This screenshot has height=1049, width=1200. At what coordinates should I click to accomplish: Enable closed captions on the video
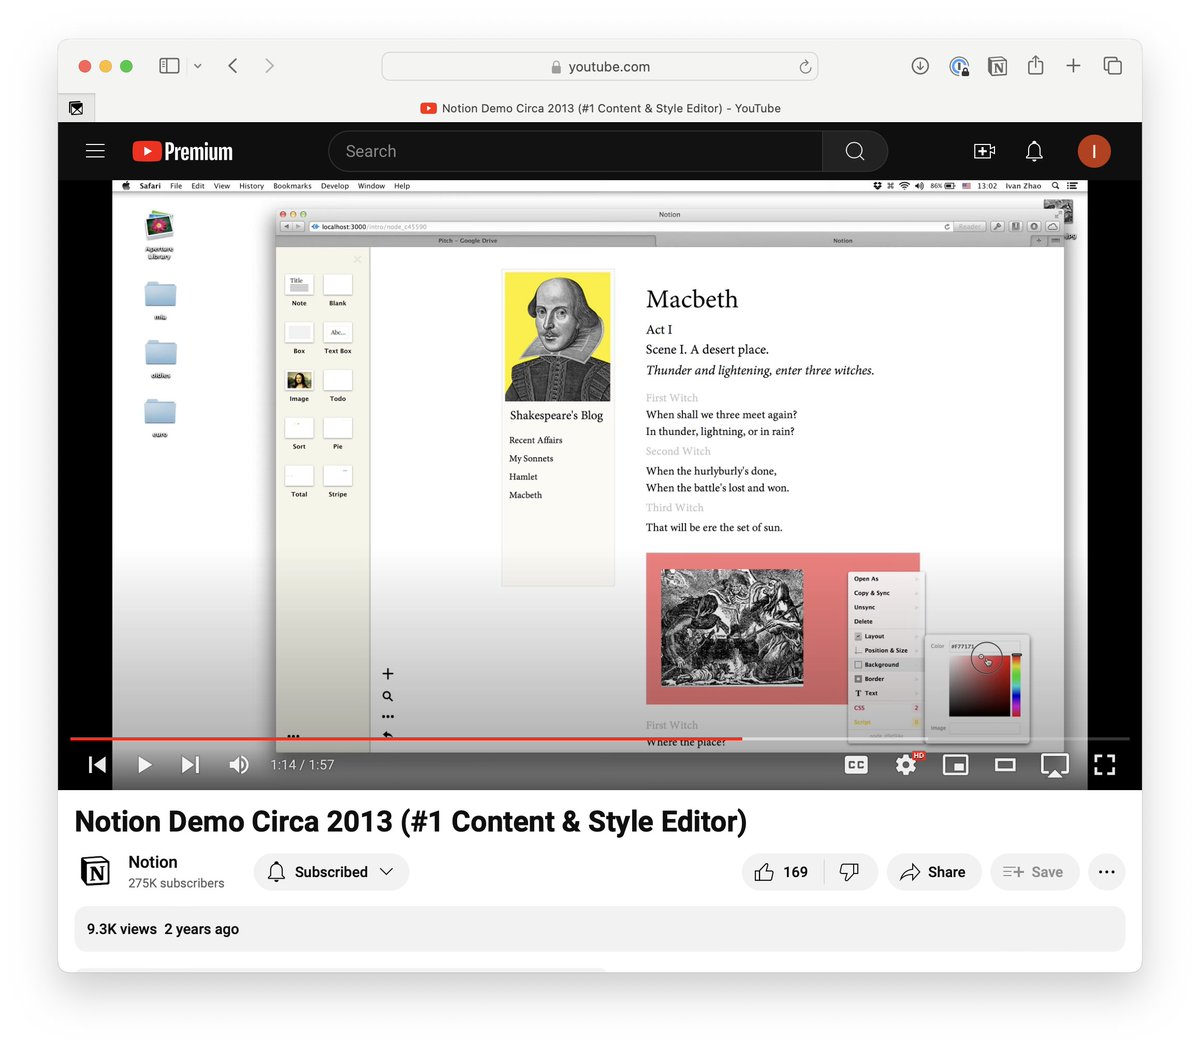click(855, 764)
